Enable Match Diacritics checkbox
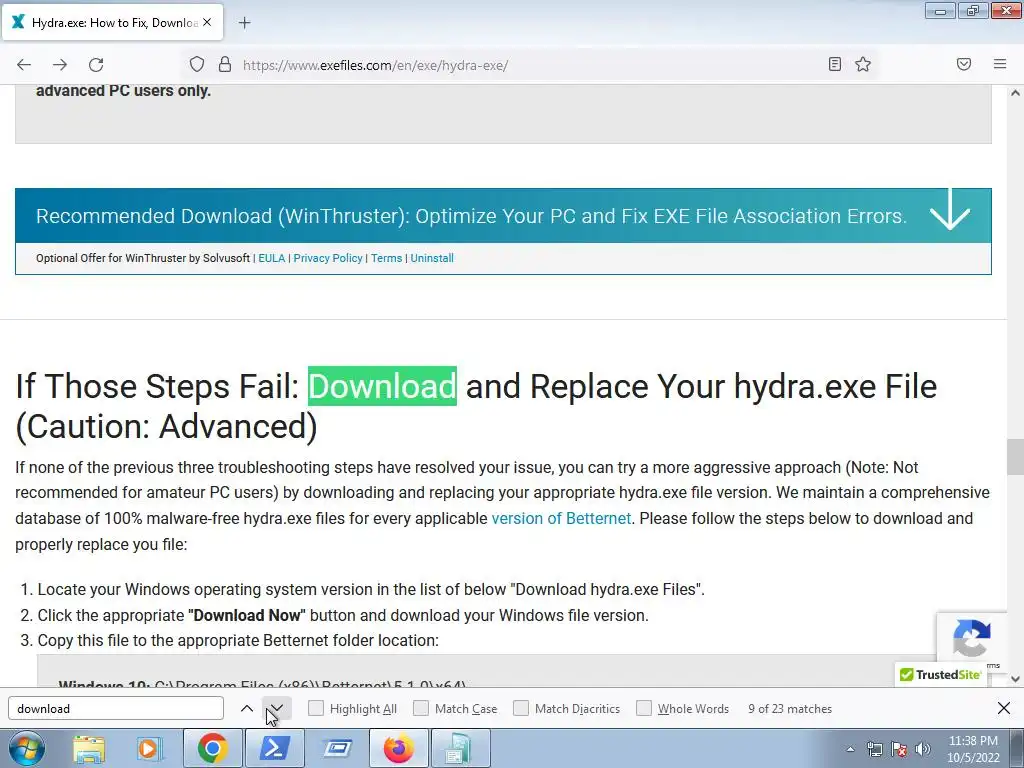Image resolution: width=1024 pixels, height=768 pixels. pos(521,708)
